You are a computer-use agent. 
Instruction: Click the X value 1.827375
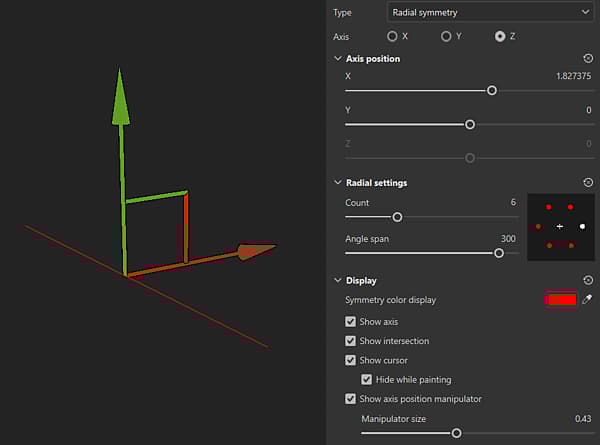tap(573, 76)
